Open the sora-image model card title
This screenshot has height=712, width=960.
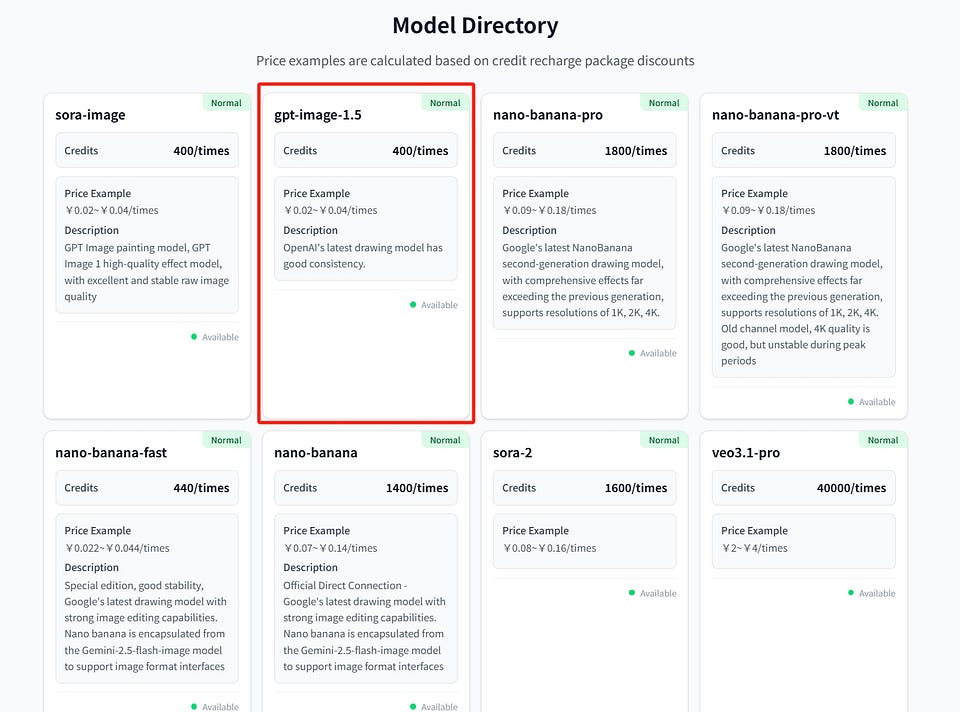(x=90, y=115)
